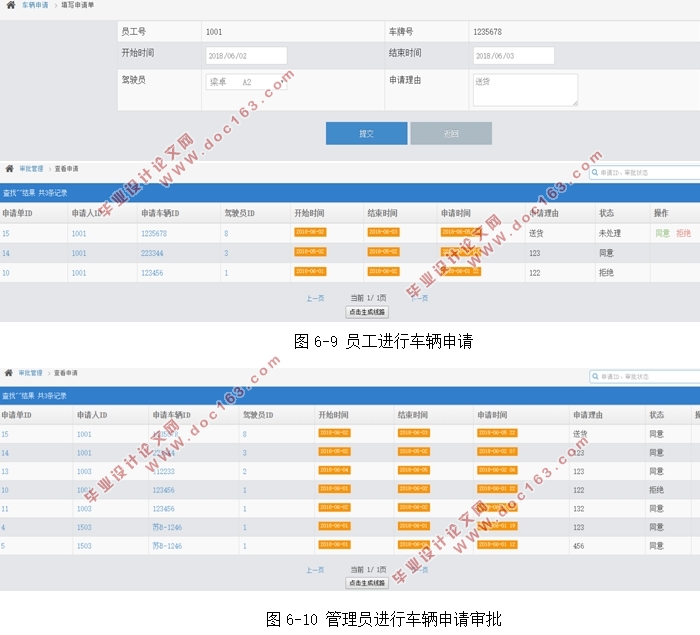Click the 拒绝 status in the bottom table row 10

pos(656,490)
